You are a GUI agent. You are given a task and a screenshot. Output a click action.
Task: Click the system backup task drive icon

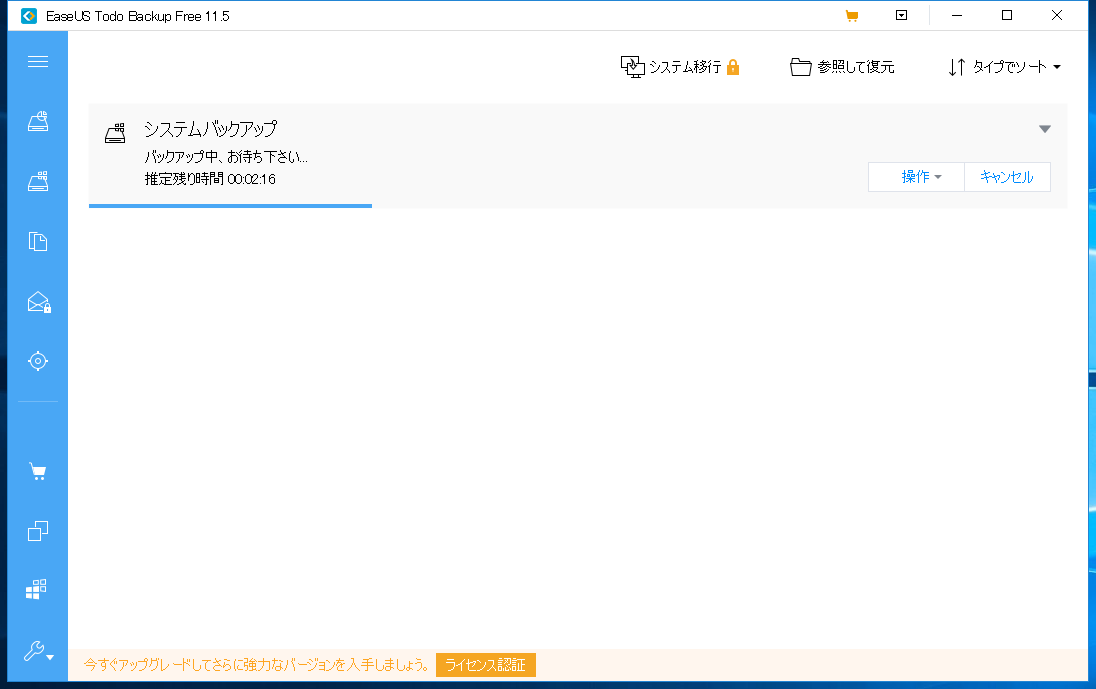coord(115,133)
